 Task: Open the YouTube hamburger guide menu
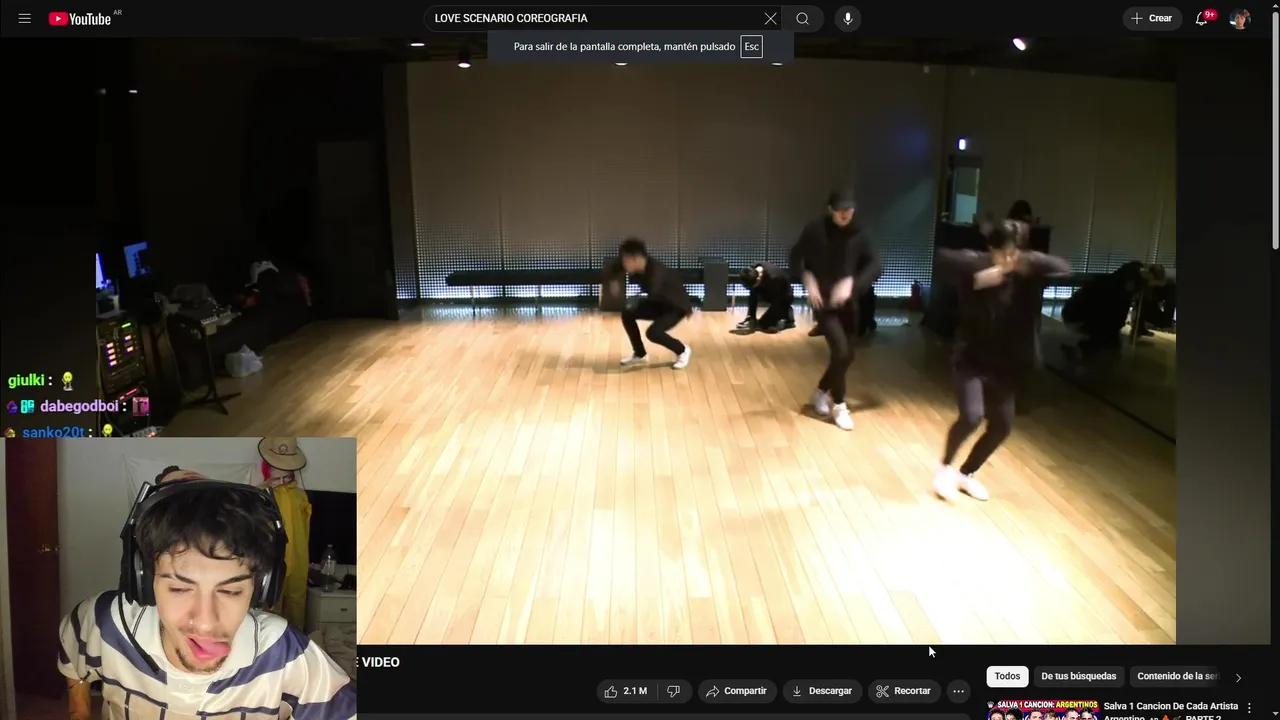24,18
